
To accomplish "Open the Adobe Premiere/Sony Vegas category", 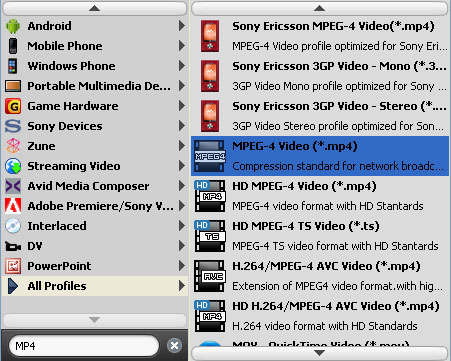I will click(95, 206).
